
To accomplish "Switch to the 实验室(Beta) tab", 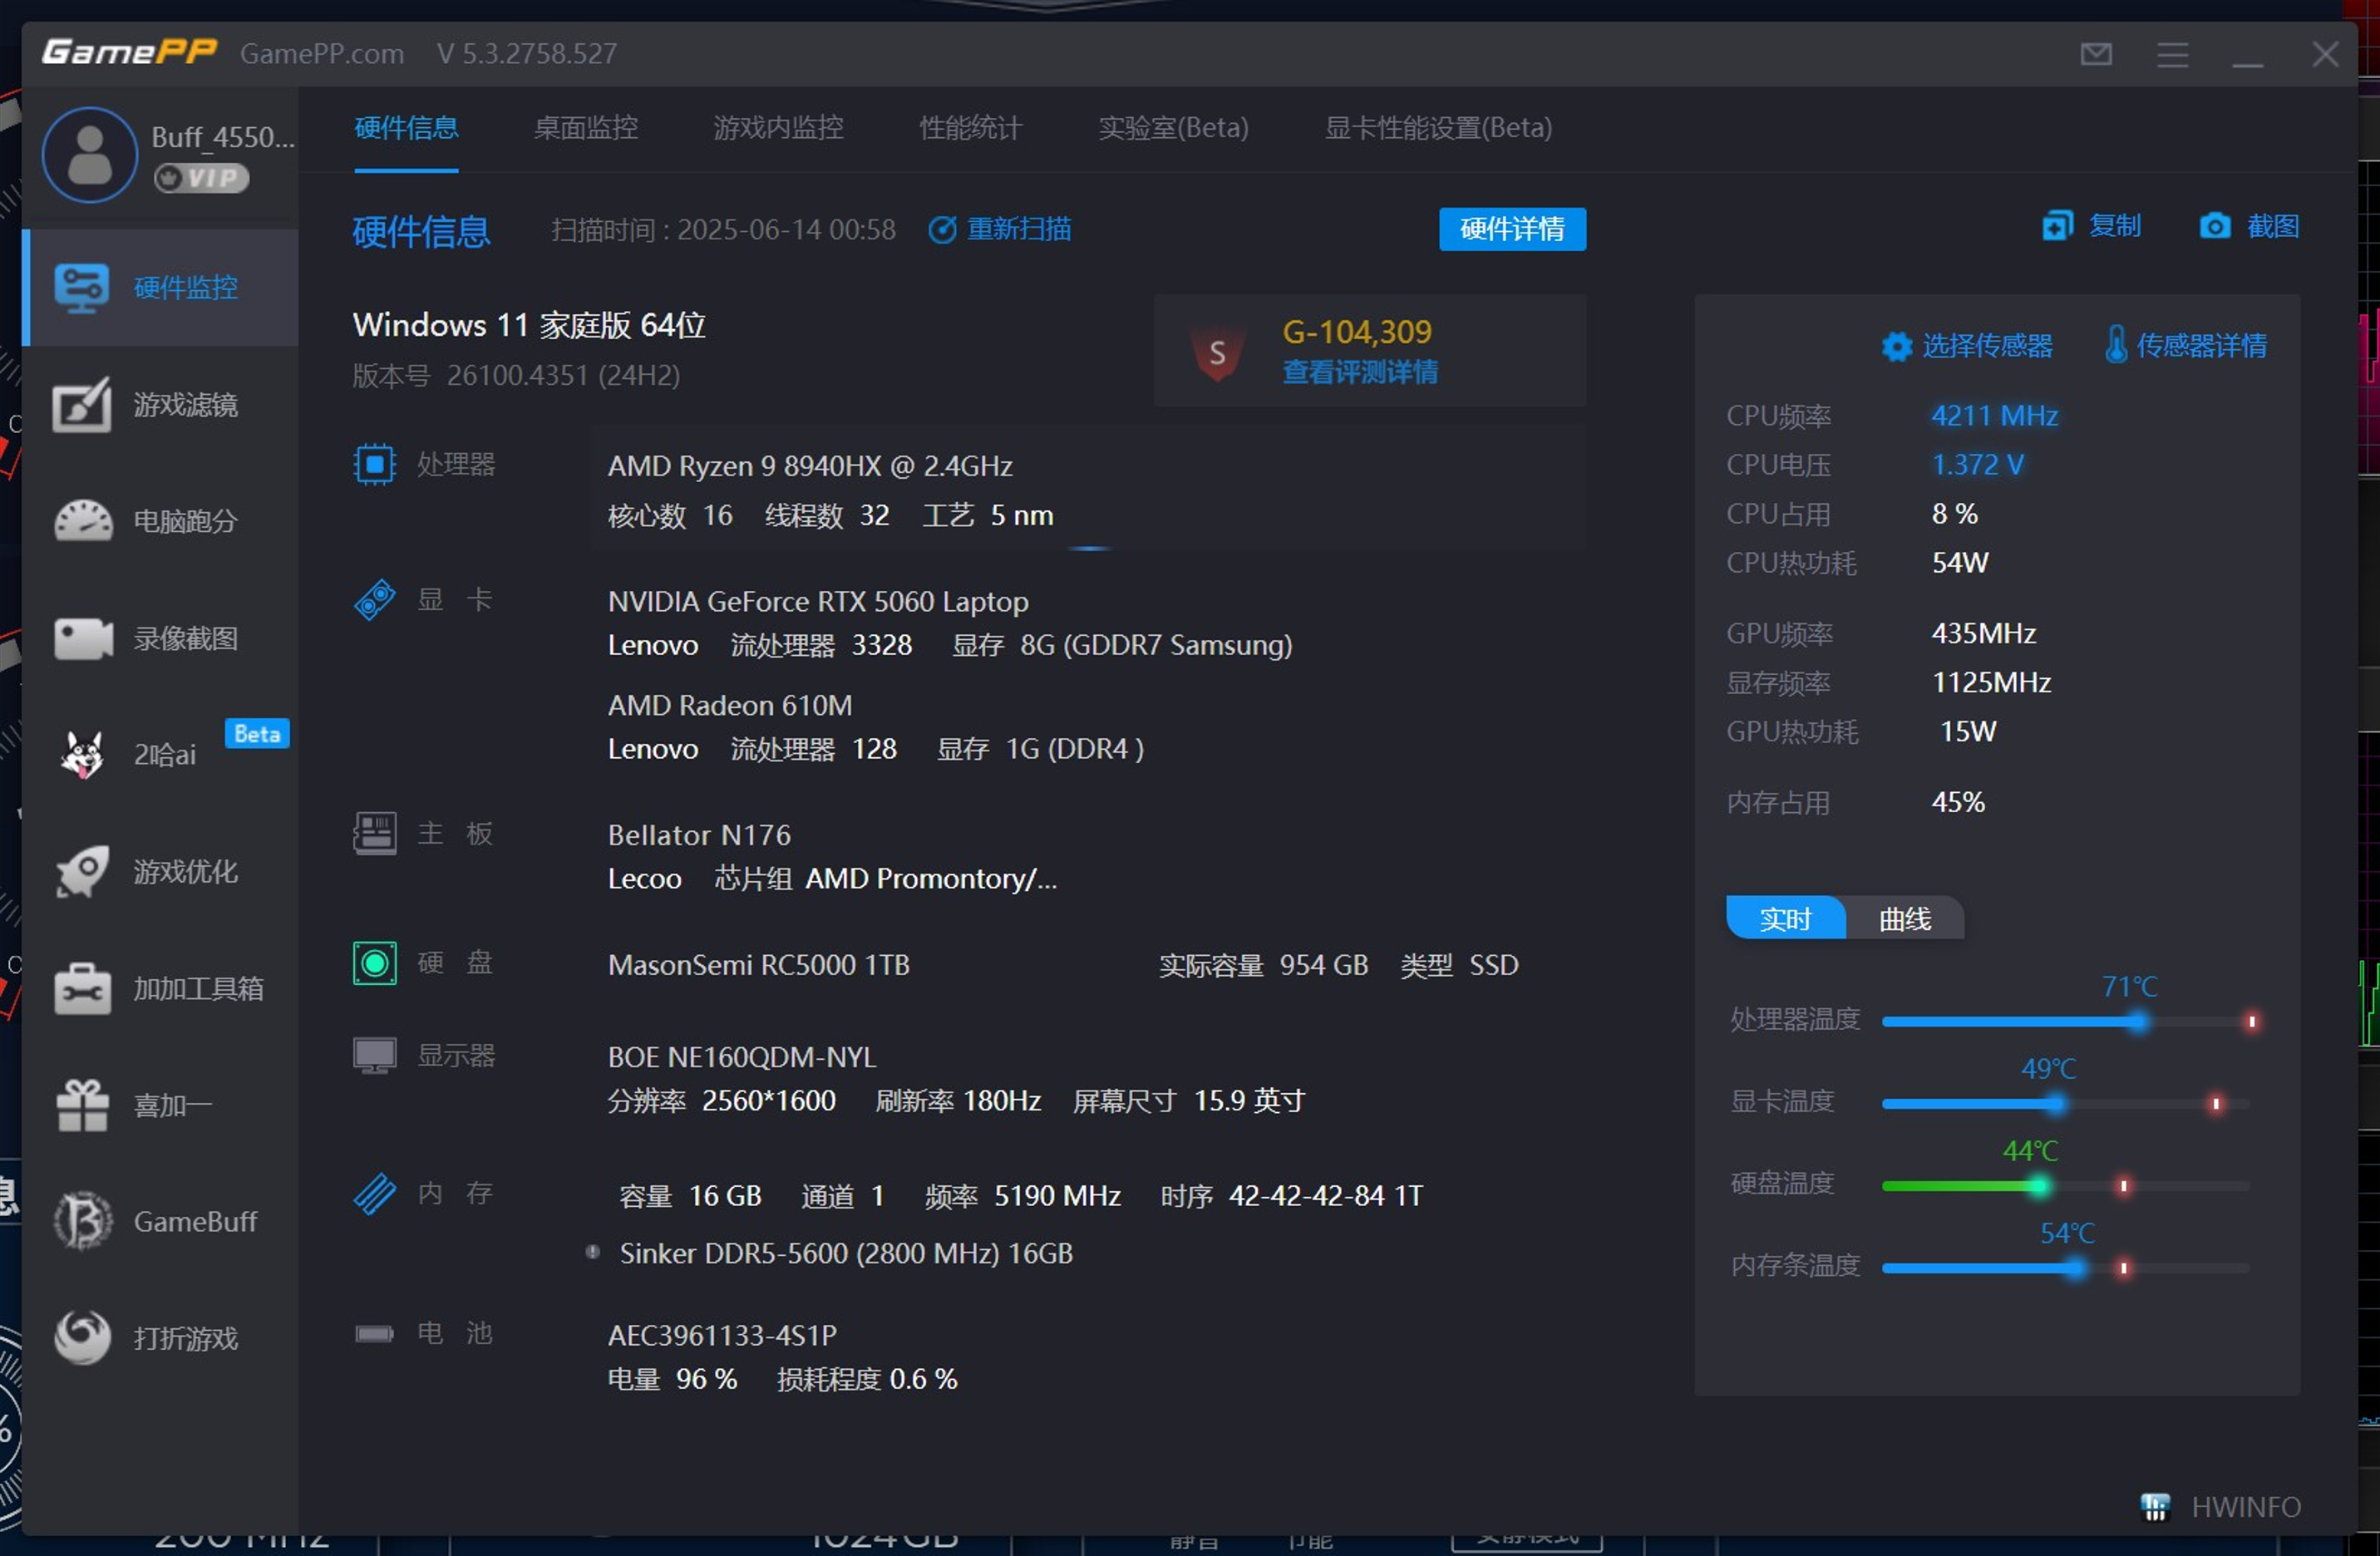I will [x=1173, y=128].
